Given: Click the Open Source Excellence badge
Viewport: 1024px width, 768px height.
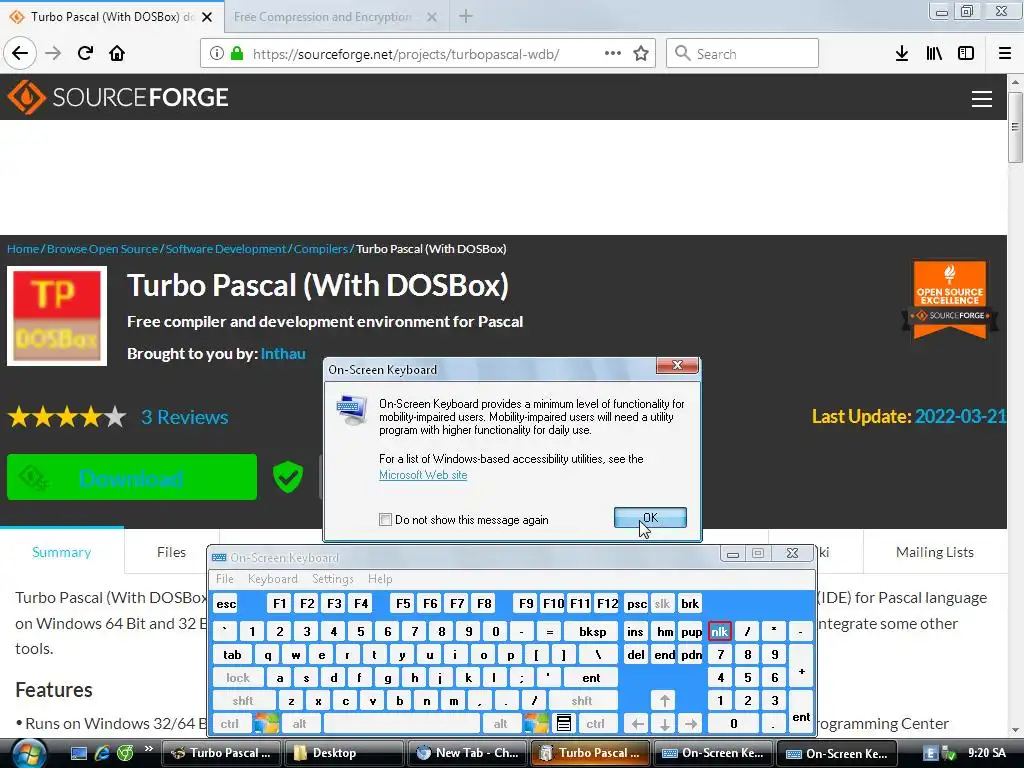Looking at the screenshot, I should (950, 300).
